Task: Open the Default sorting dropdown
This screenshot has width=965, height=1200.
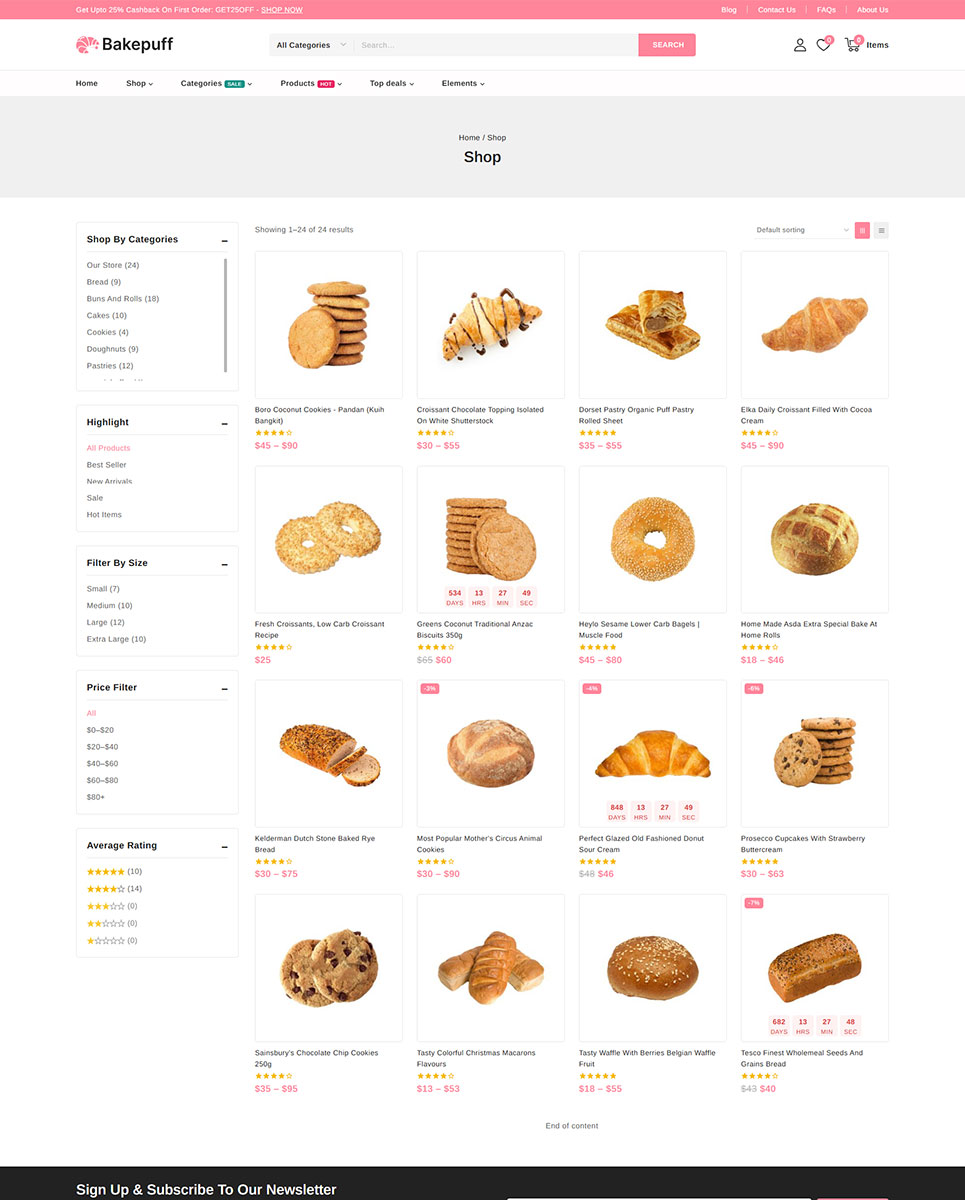Action: 802,230
